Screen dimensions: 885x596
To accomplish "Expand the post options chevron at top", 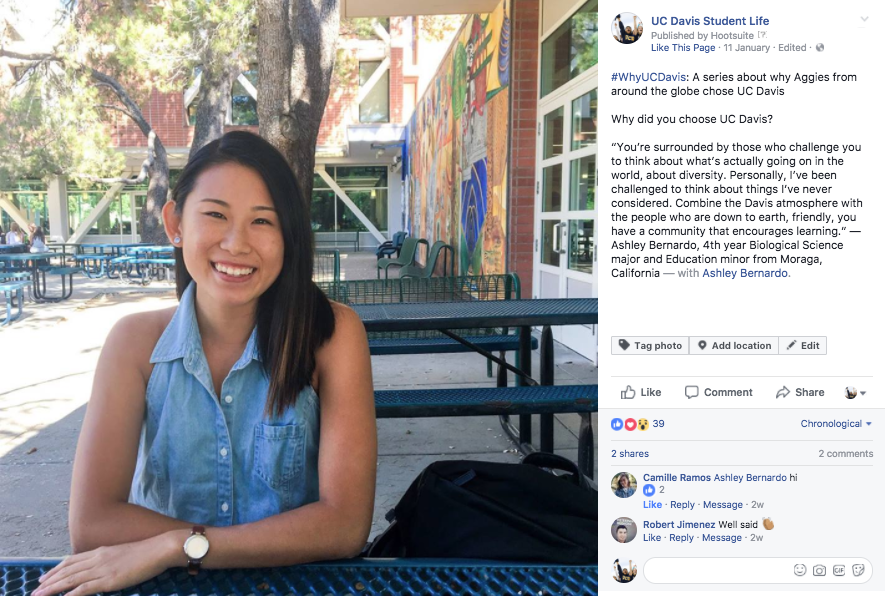I will click(864, 20).
